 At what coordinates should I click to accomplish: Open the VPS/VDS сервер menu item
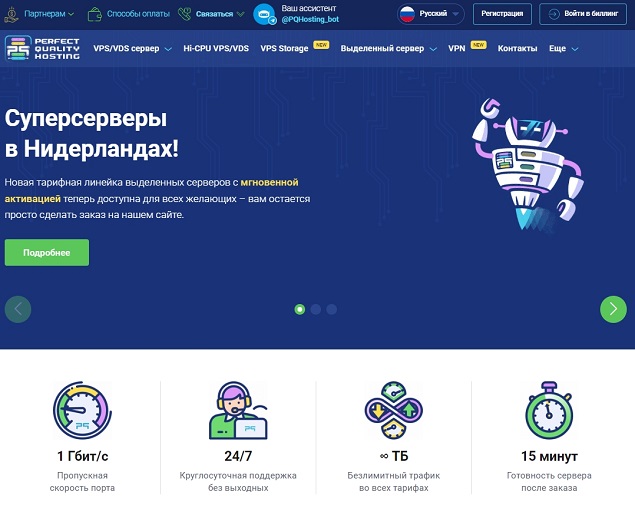[x=126, y=48]
